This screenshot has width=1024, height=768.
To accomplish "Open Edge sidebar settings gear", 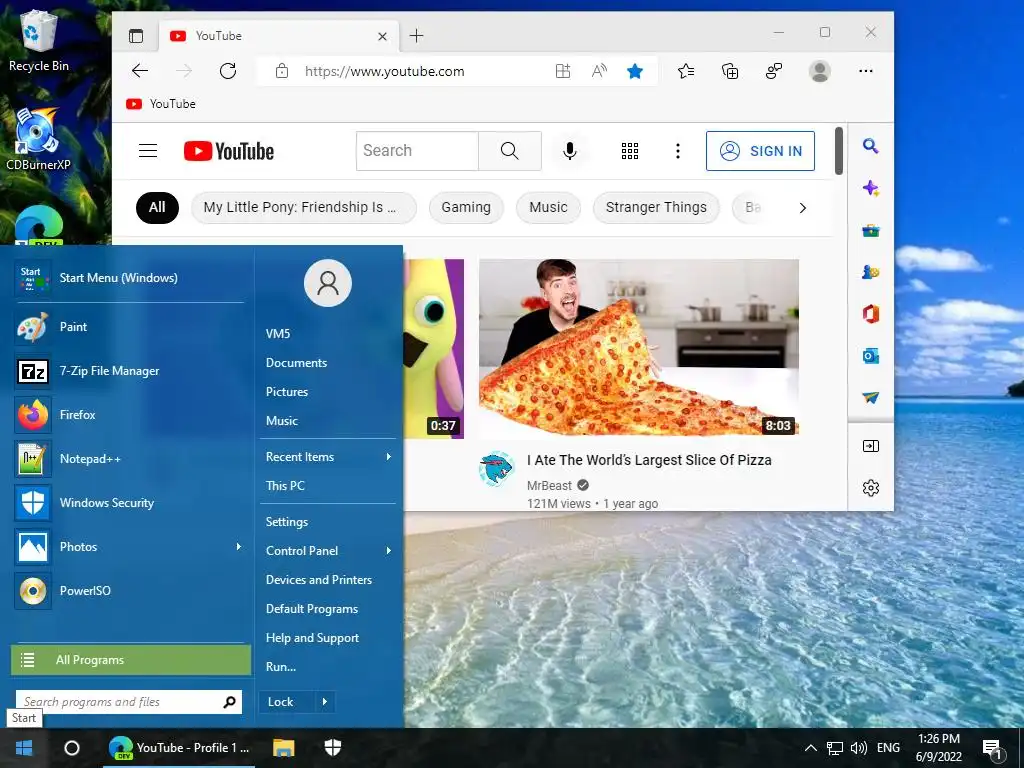I will tap(871, 488).
